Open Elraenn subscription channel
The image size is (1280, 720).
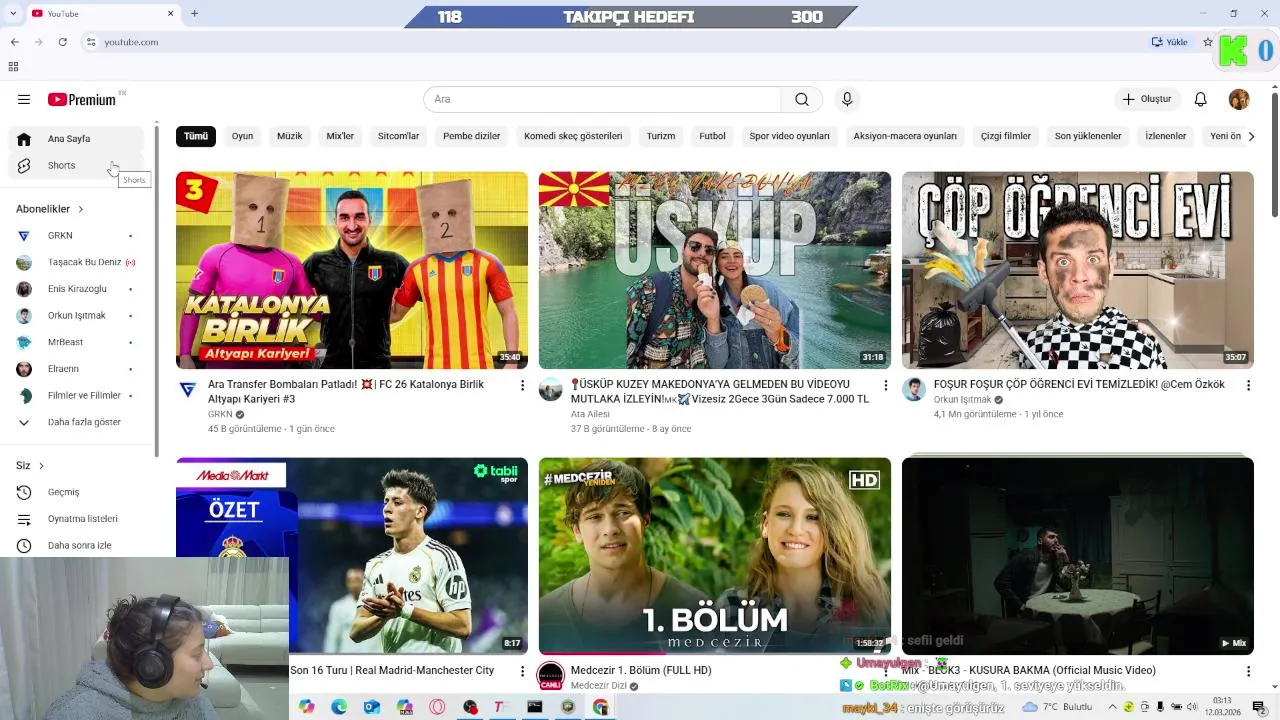tap(75, 369)
